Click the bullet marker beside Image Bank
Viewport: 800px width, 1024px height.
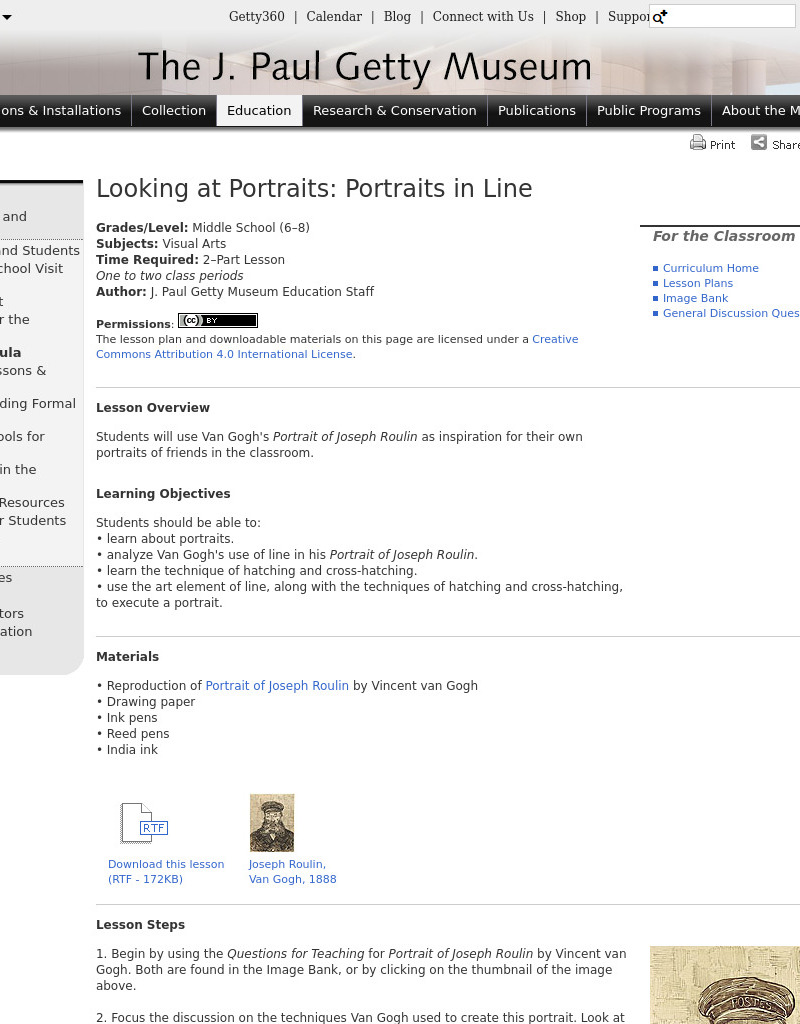click(x=655, y=298)
